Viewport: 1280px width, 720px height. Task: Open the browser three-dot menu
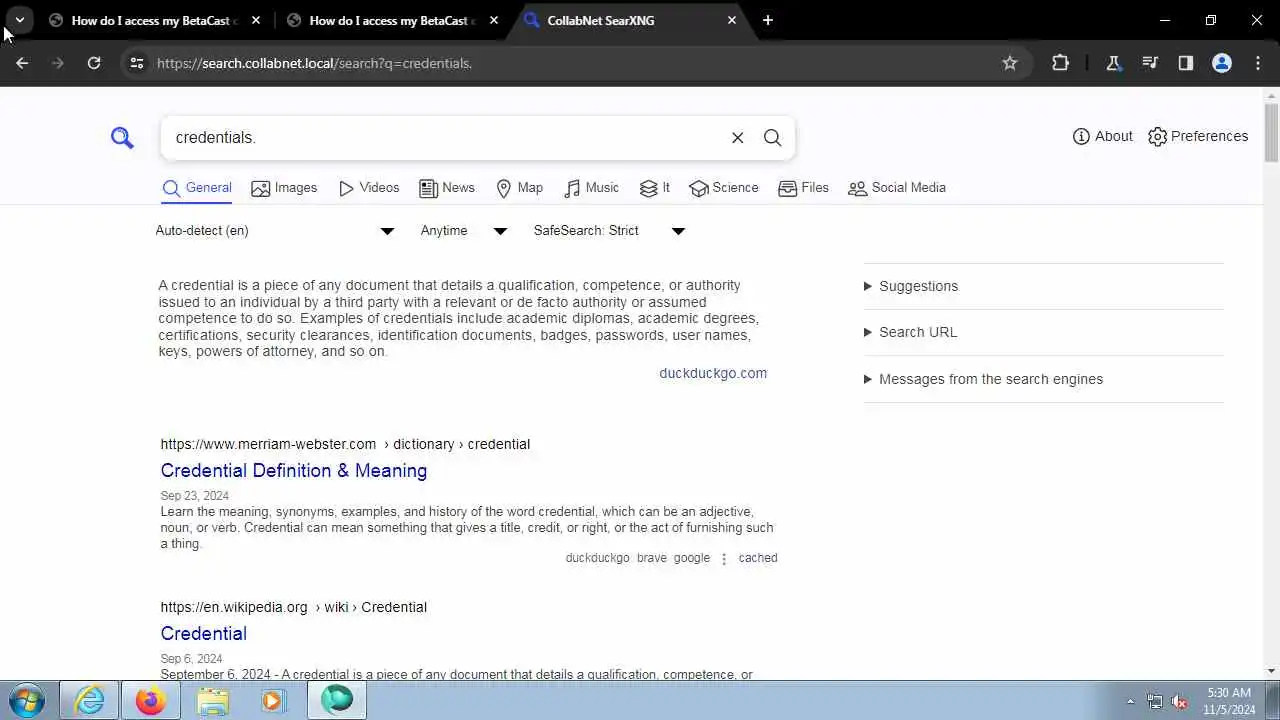(x=1258, y=63)
